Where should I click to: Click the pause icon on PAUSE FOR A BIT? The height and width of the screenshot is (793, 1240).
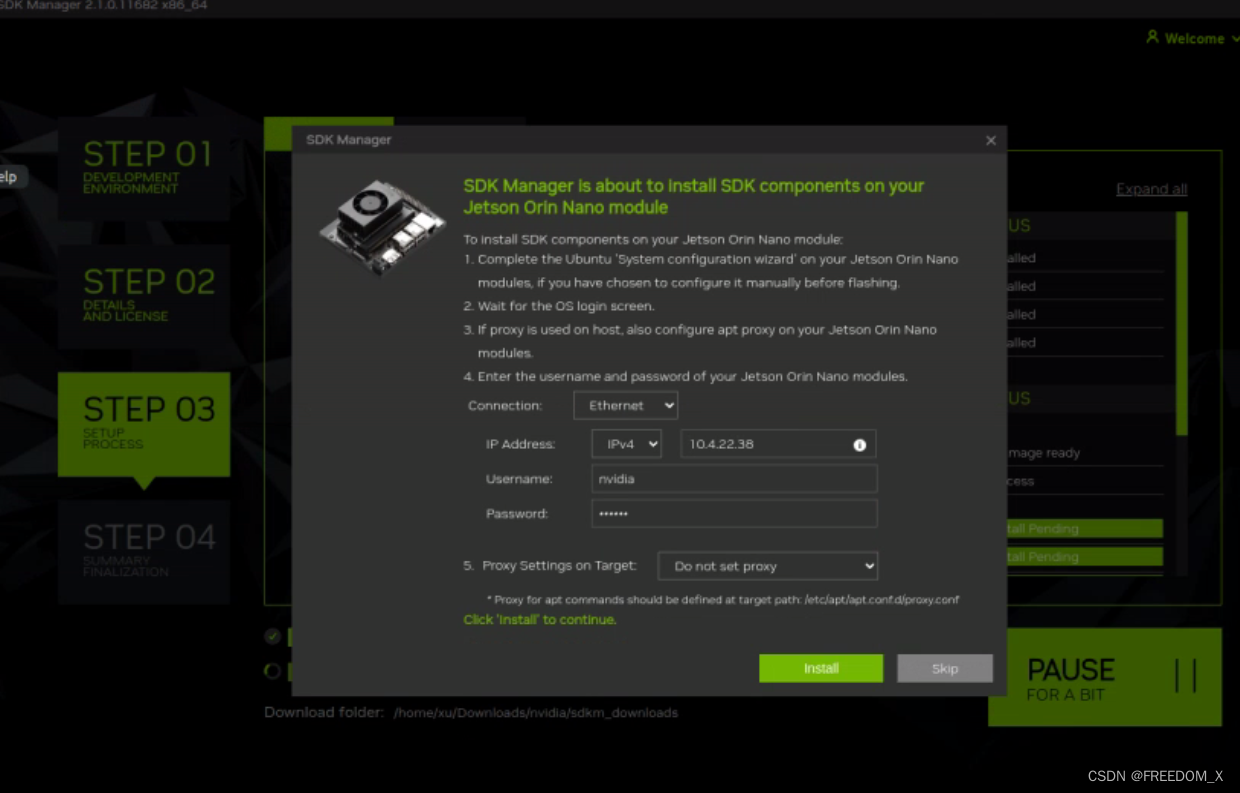1184,676
